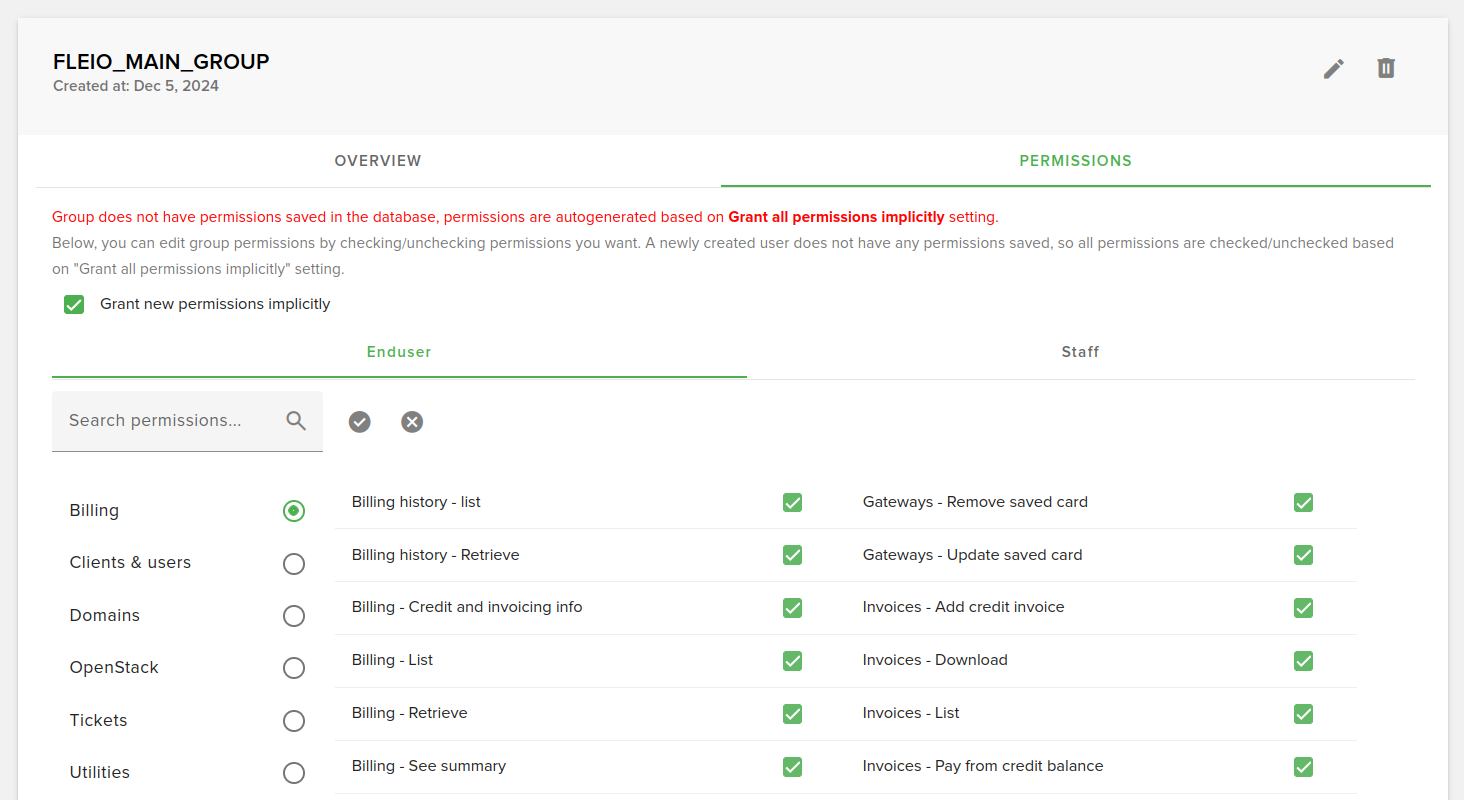
Task: Toggle the checkmark beside Invoices - Download
Action: pos(1303,661)
